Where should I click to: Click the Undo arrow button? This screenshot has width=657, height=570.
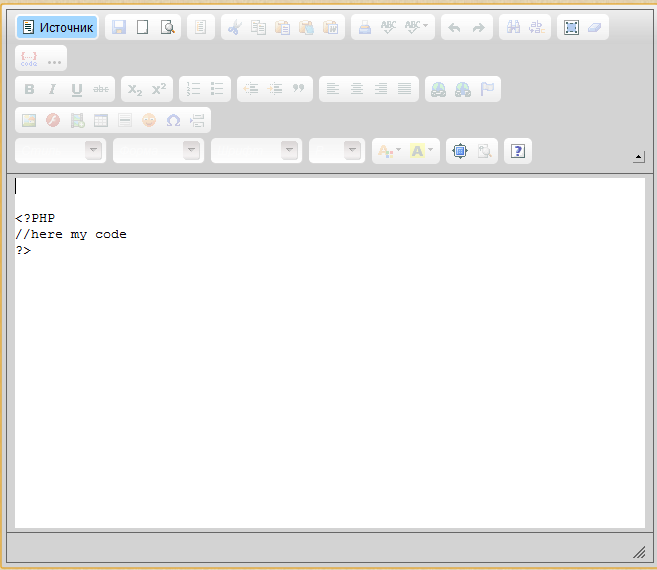[x=455, y=27]
